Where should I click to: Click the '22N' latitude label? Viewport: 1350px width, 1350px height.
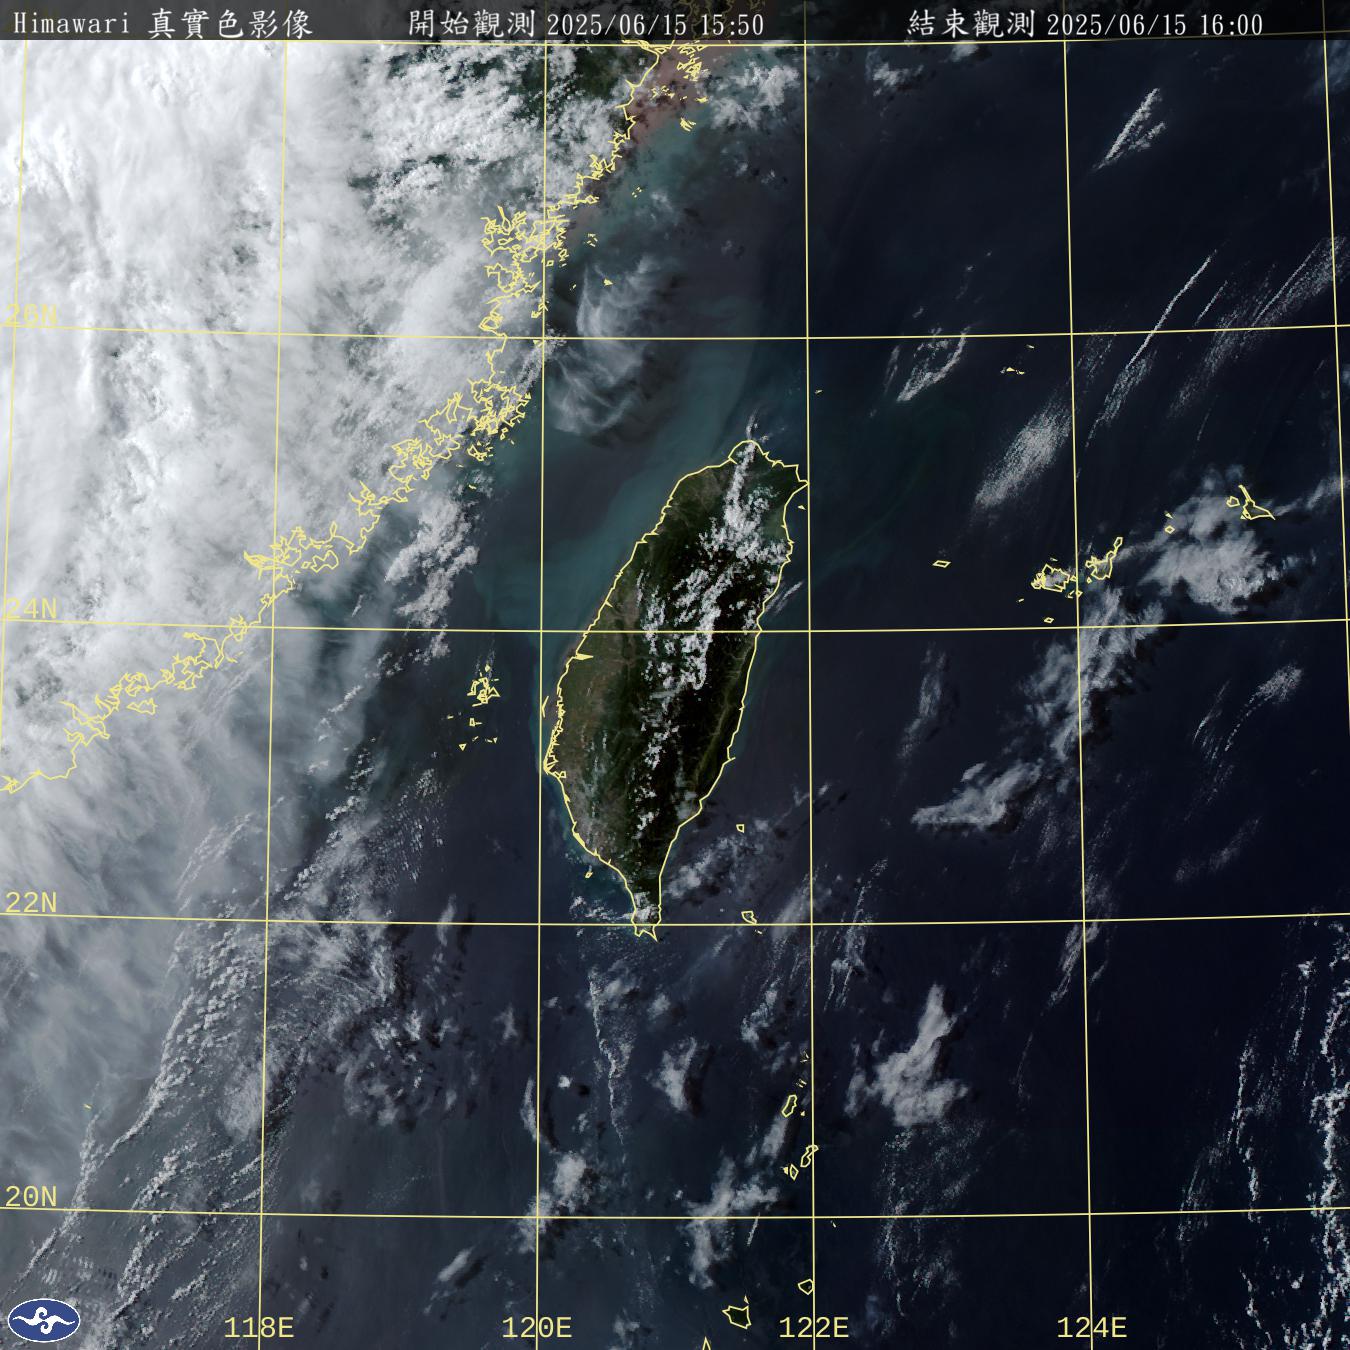[x=31, y=903]
